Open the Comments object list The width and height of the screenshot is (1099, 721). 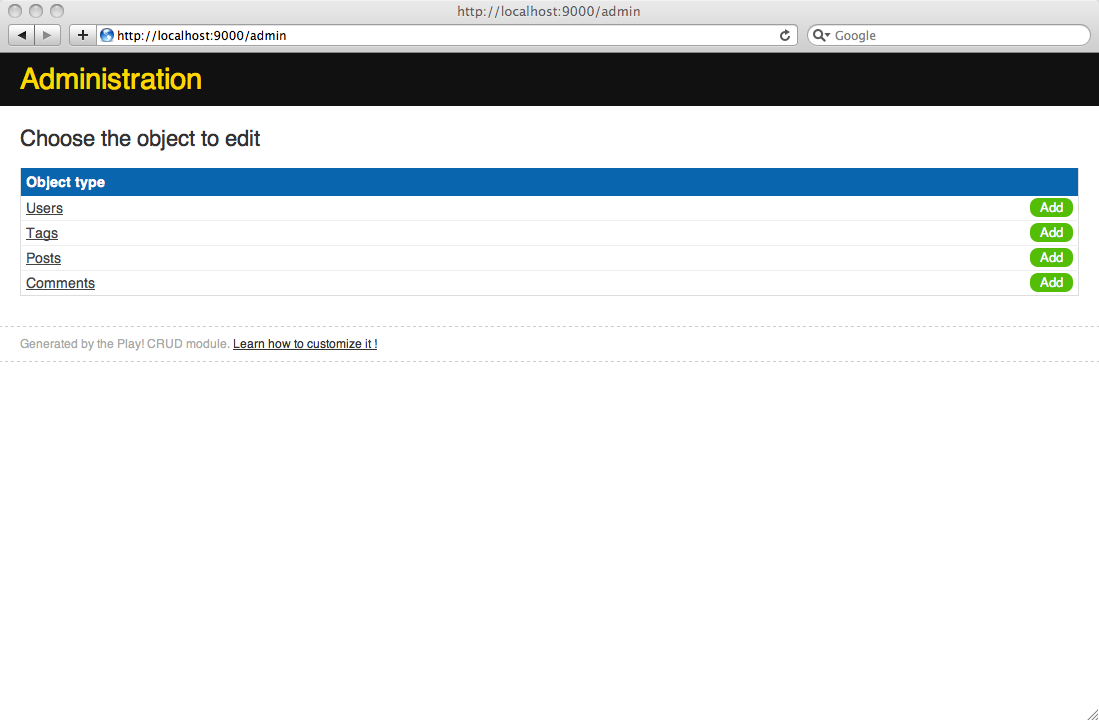click(60, 283)
